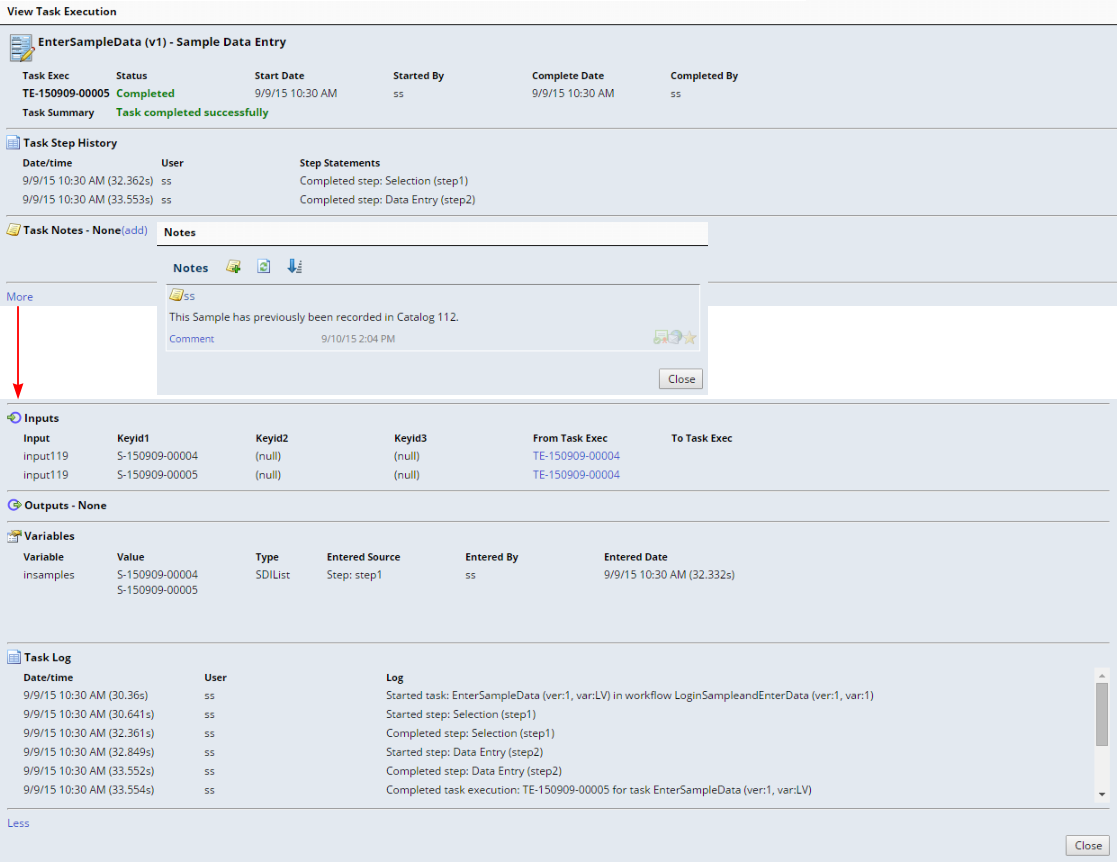Click the 'Started task: EnterSampleData' log entry
The height and width of the screenshot is (862, 1117).
pyautogui.click(x=630, y=695)
